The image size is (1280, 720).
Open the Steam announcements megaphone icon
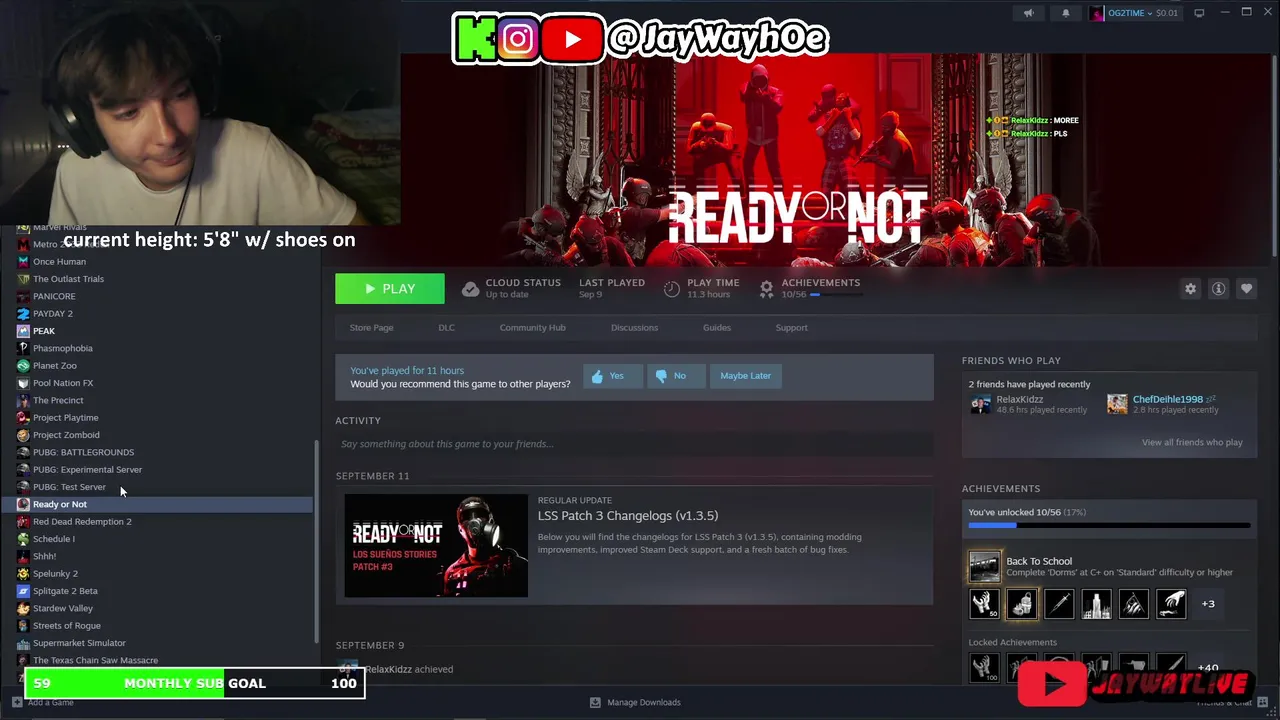point(1028,13)
